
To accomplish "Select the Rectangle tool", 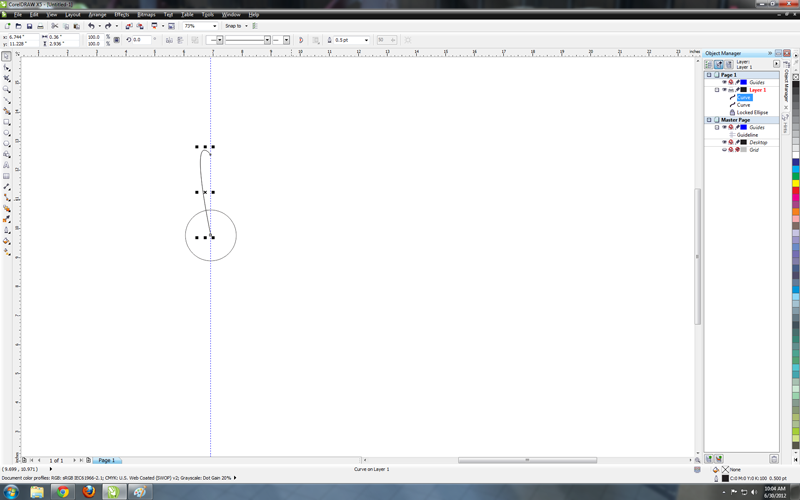I will tap(6, 122).
